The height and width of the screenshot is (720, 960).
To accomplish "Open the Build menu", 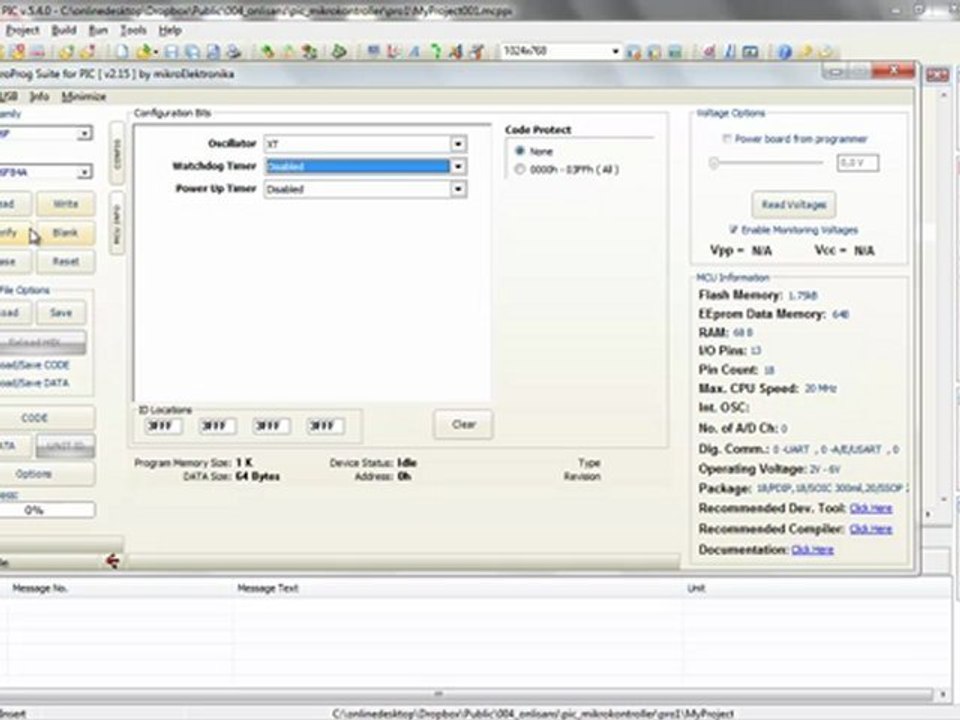I will 64,30.
